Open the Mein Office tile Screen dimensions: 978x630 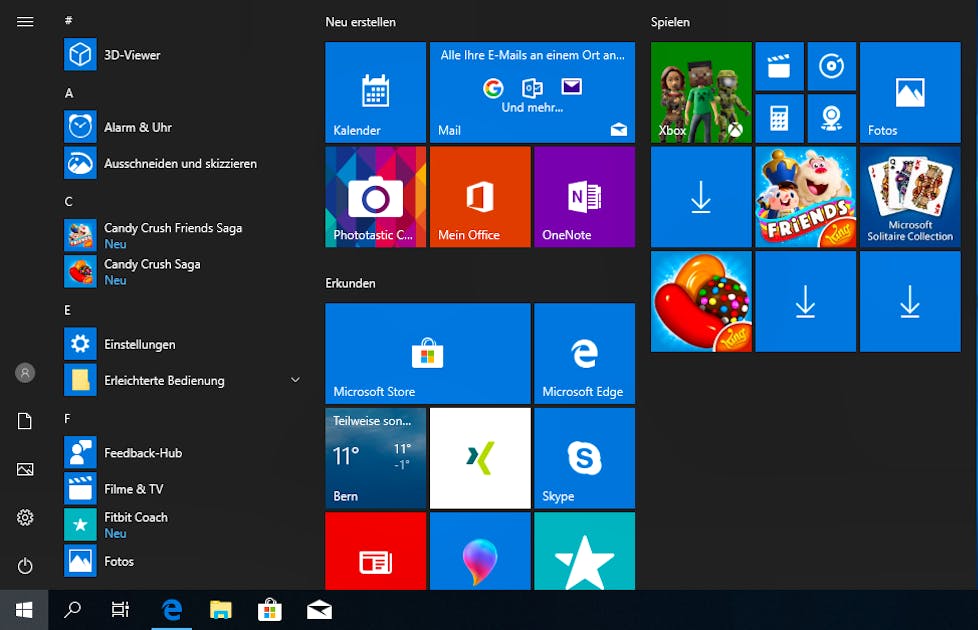[x=480, y=197]
